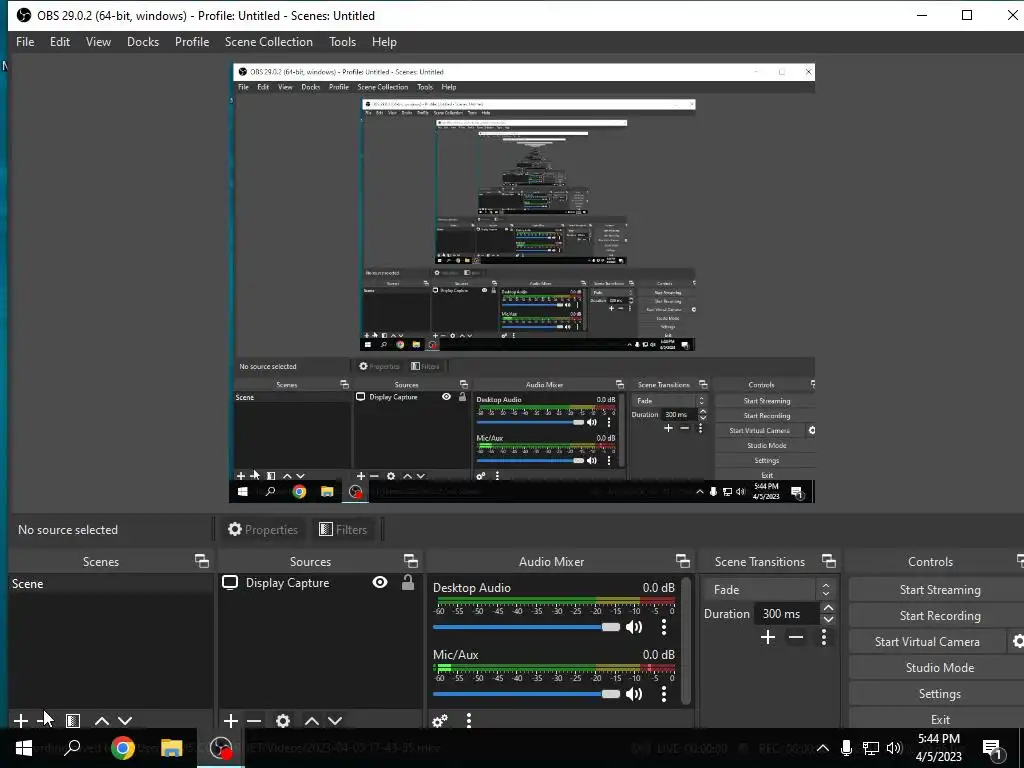1024x768 pixels.
Task: Move source up arrow in Sources dock
Action: click(312, 721)
